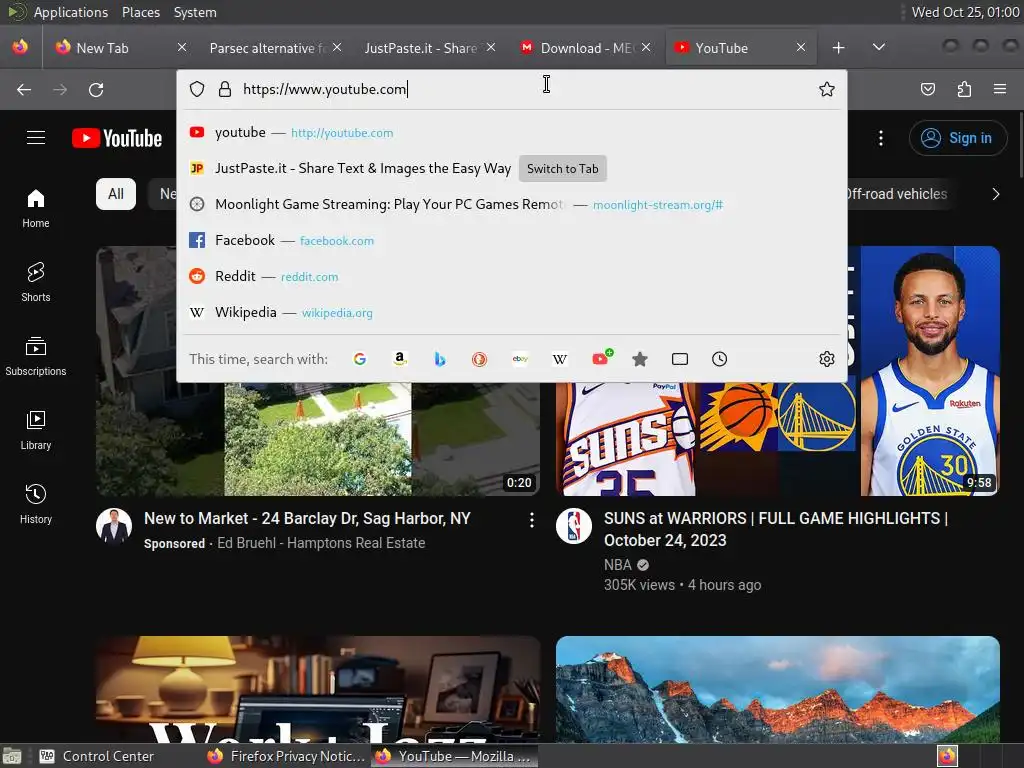Viewport: 1024px width, 768px height.
Task: Open NBA channel name link
Action: point(618,565)
